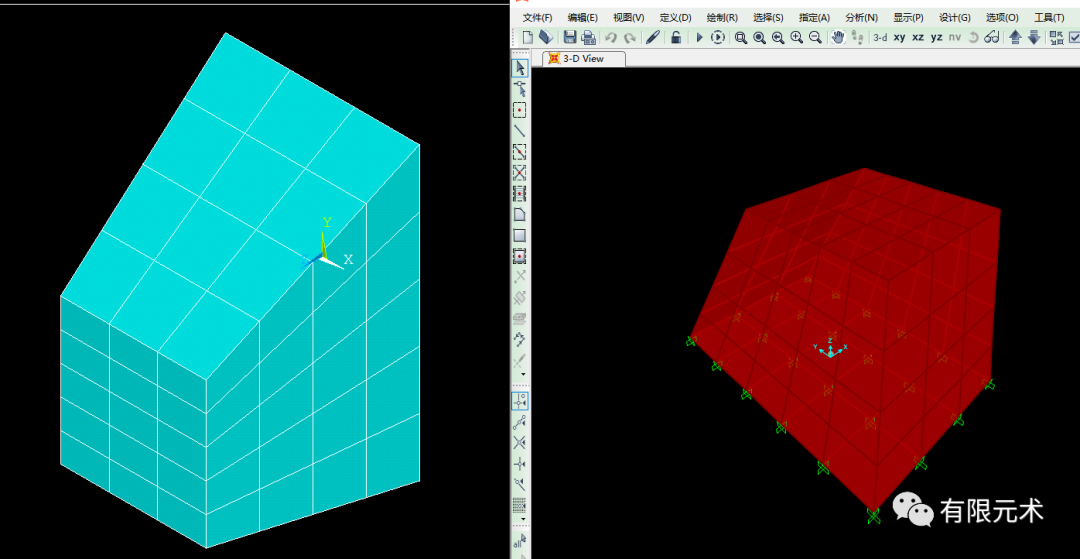1080x559 pixels.
Task: Open the 分析(N) menu
Action: coord(861,17)
